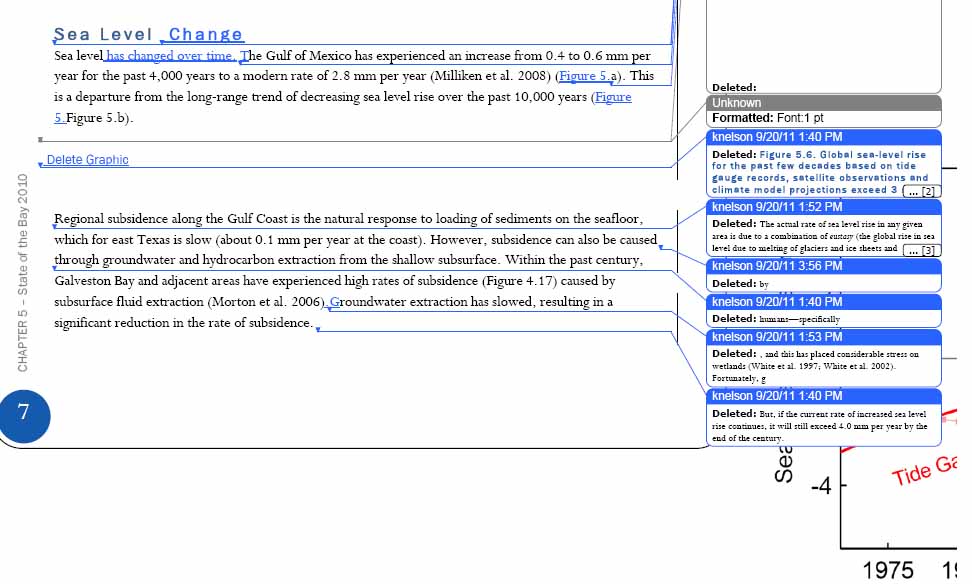Screen dimensions: 972x584
Task: Click the blue page number 7 circle
Action: (x=24, y=415)
